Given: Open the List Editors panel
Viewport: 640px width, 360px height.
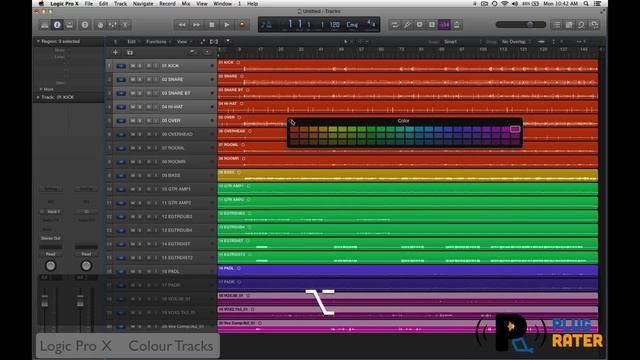Looking at the screenshot, I should point(556,25).
